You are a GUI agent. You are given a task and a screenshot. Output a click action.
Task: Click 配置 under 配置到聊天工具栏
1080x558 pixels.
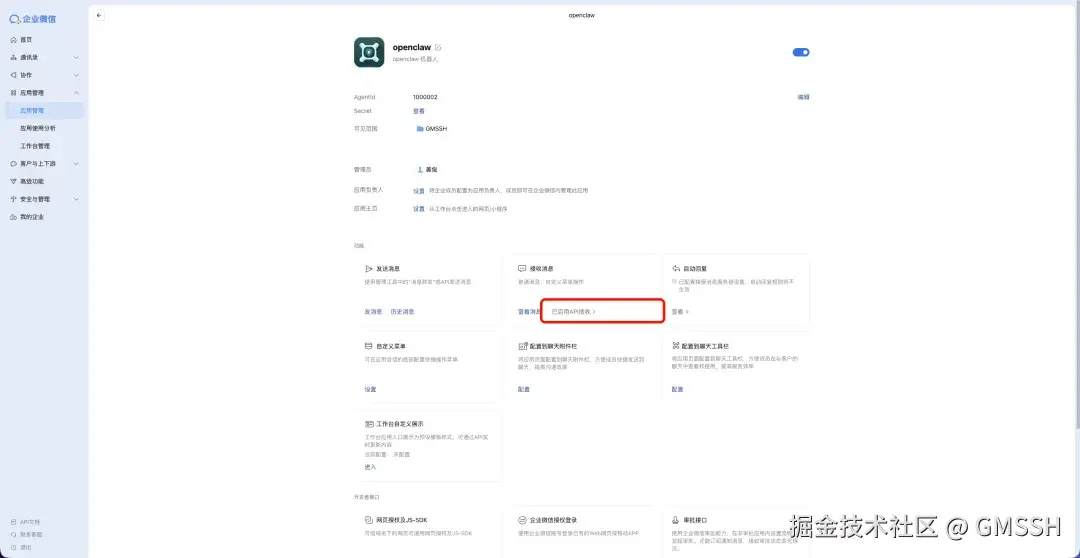pyautogui.click(x=678, y=390)
